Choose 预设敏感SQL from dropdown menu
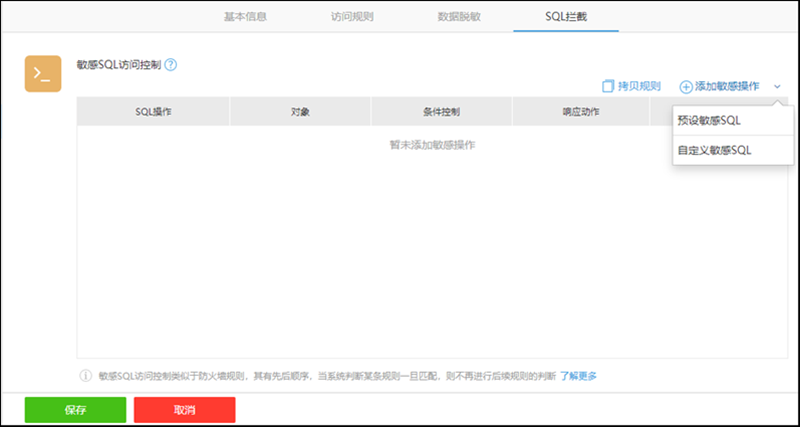The image size is (800, 427). coord(733,121)
